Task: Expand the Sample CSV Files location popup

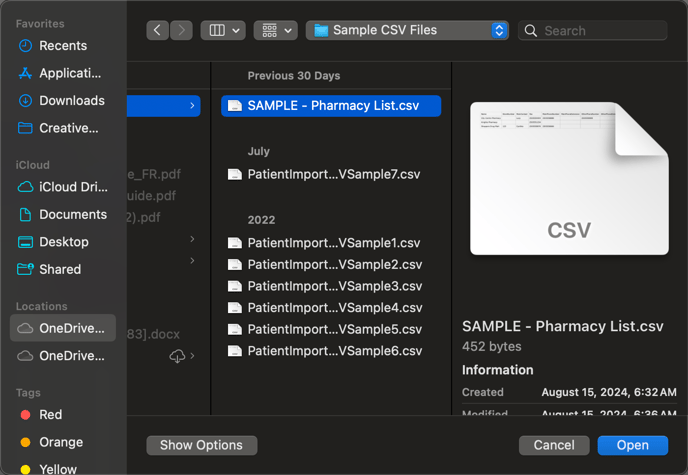Action: [499, 31]
